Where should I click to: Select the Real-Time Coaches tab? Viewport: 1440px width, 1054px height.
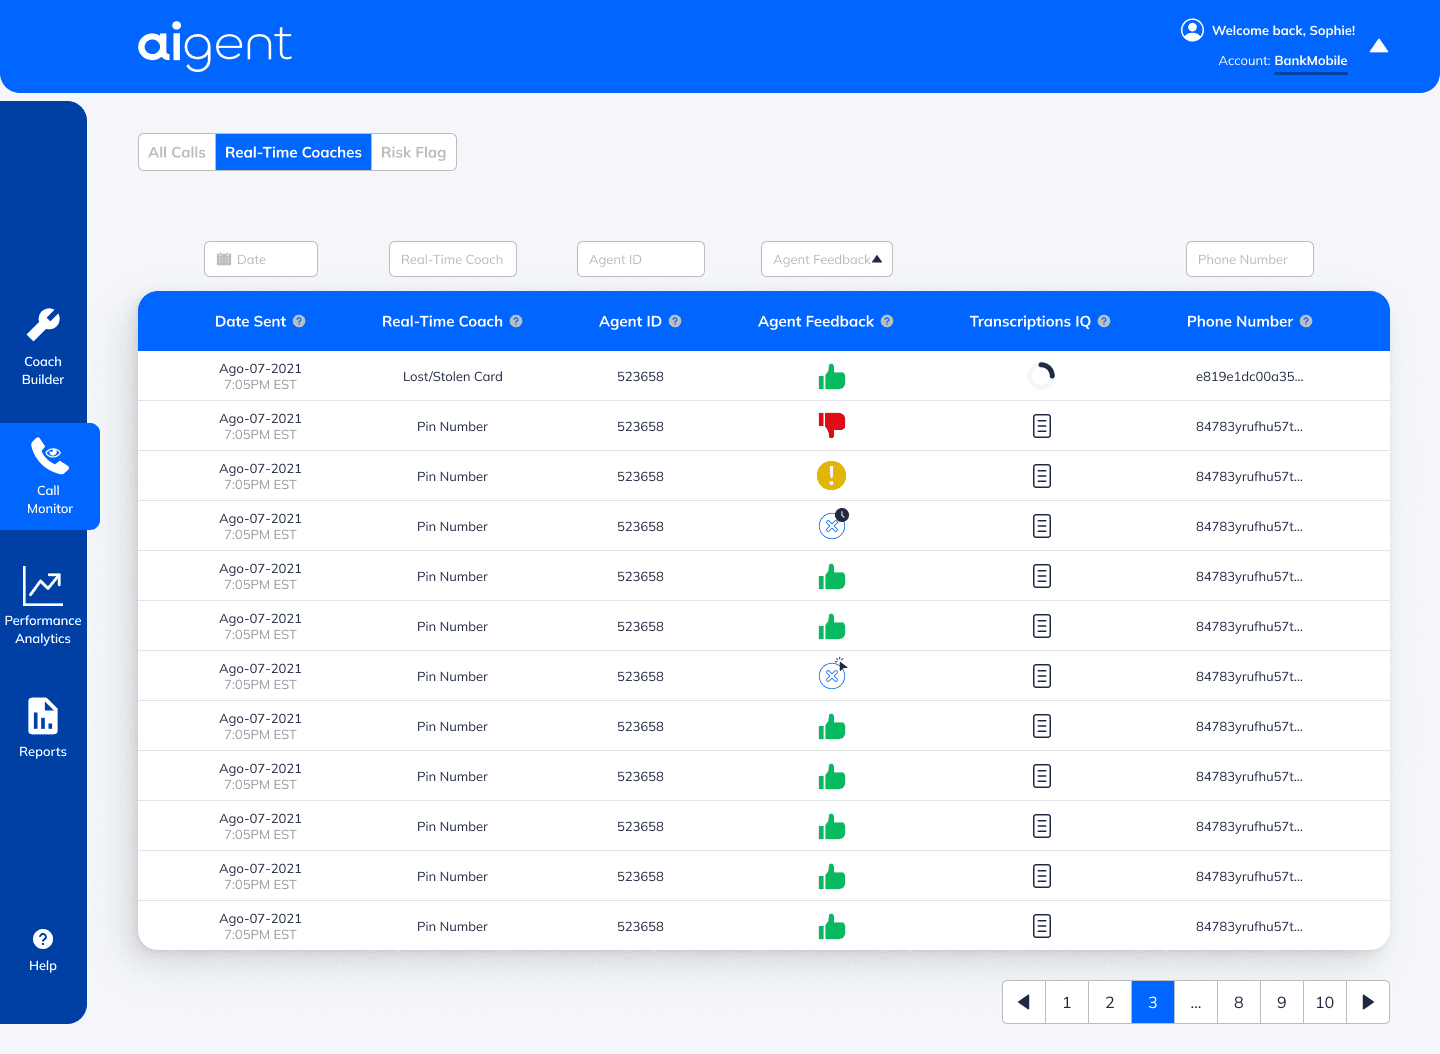pos(293,152)
